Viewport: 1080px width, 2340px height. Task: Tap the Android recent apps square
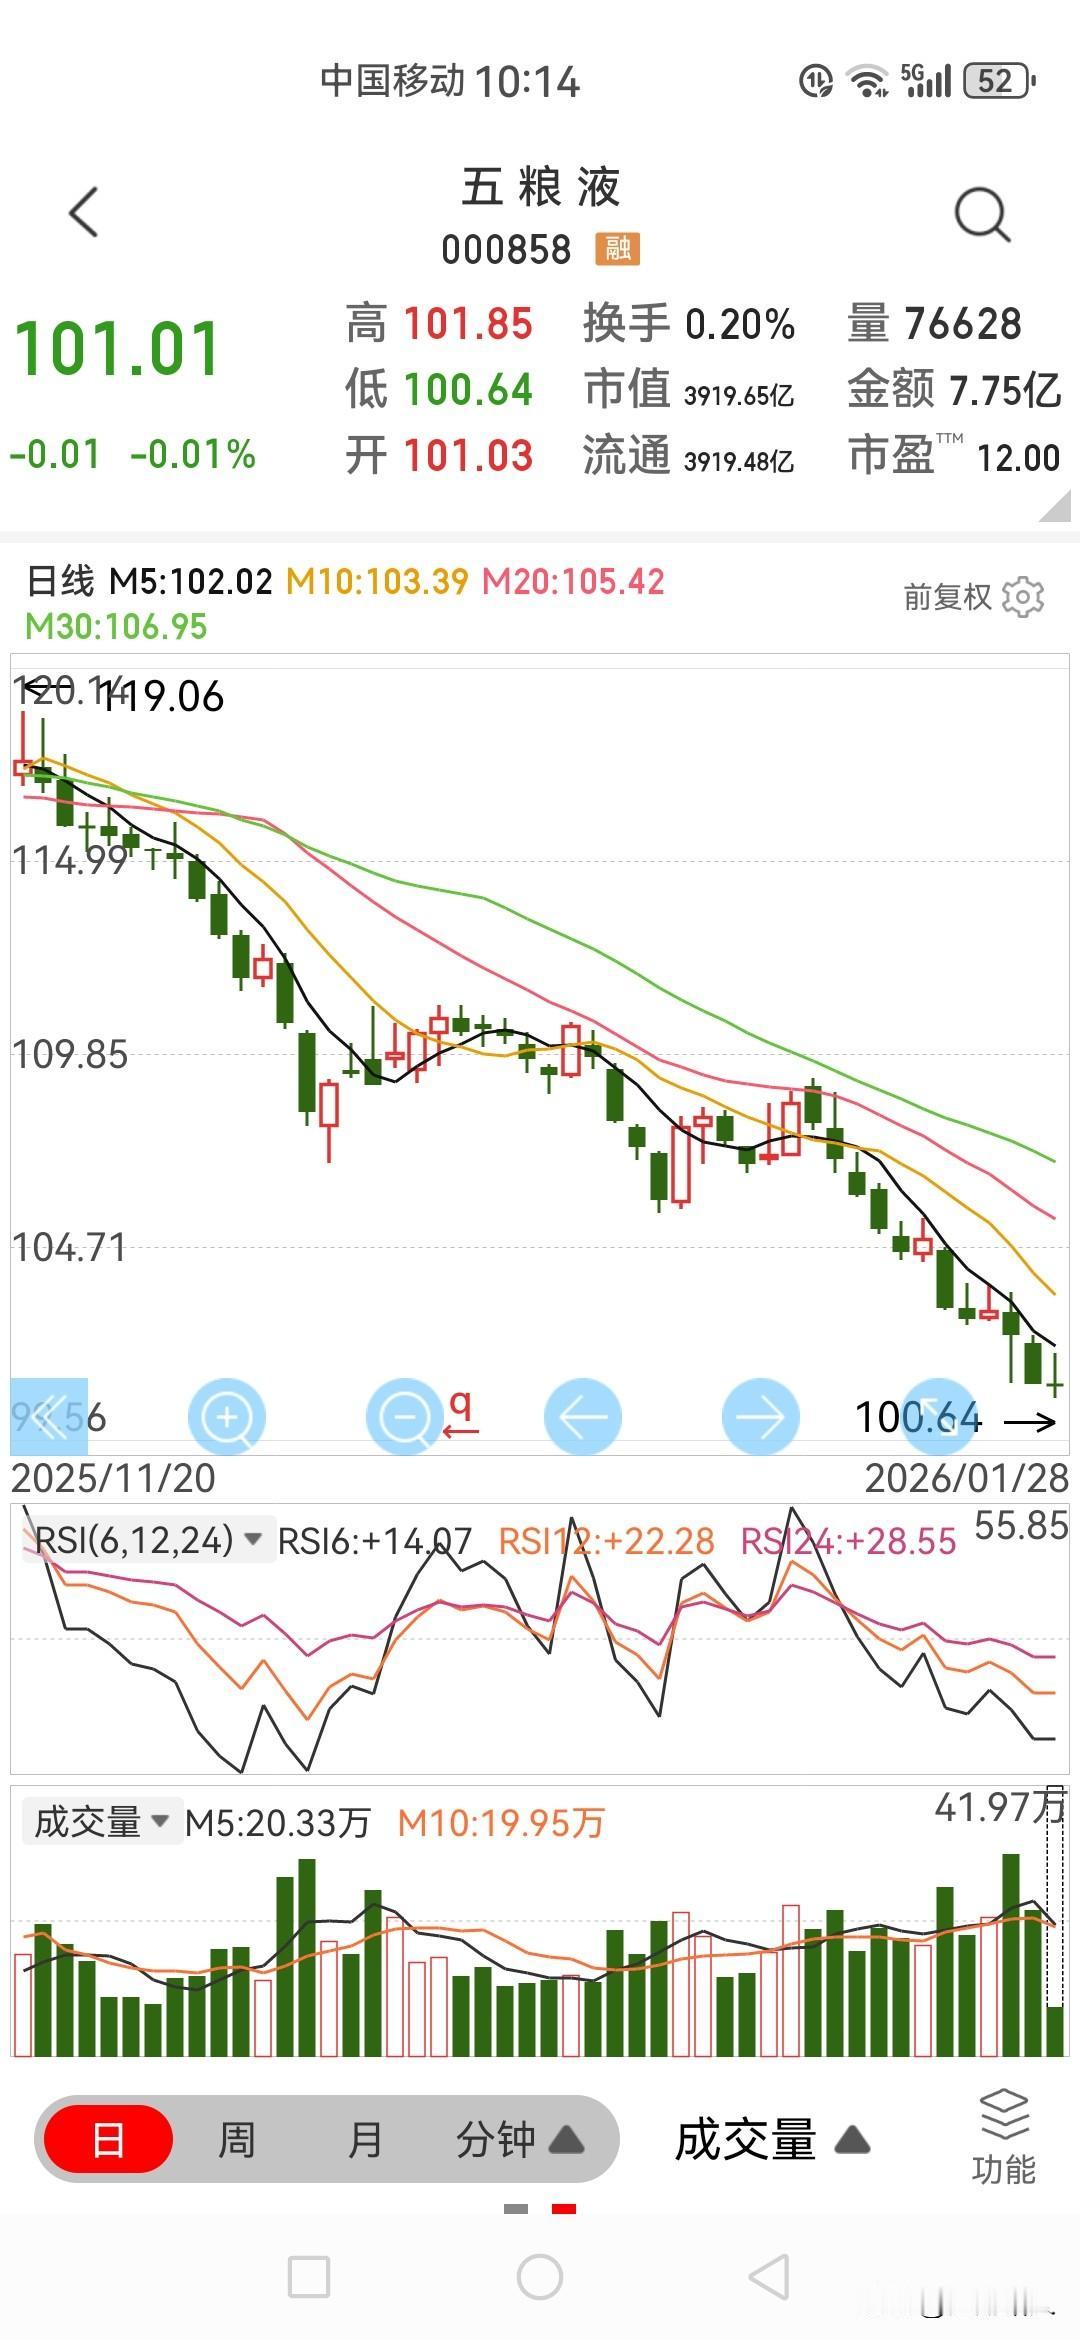coord(309,2277)
